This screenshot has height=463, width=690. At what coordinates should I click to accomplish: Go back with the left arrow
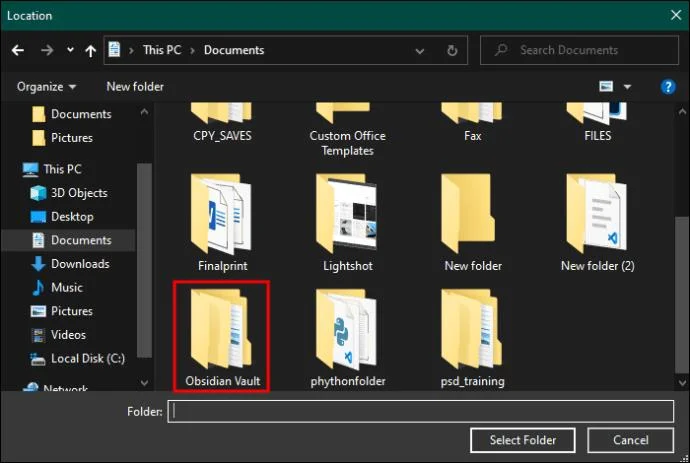(18, 50)
